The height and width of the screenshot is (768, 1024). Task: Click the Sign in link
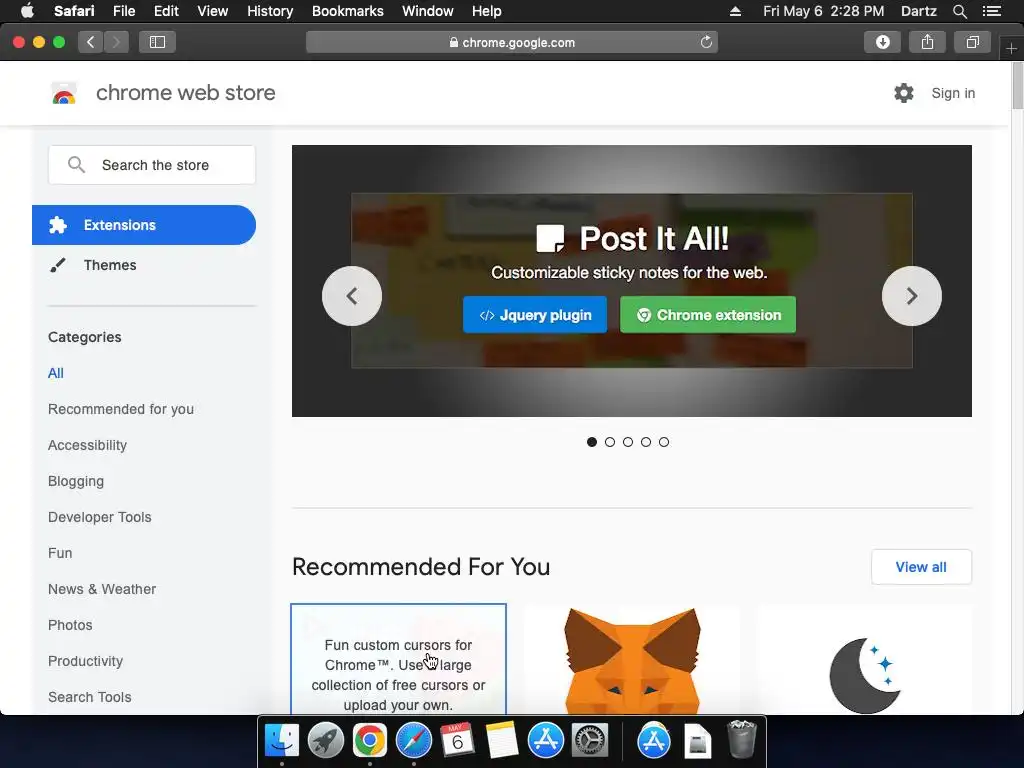[953, 93]
